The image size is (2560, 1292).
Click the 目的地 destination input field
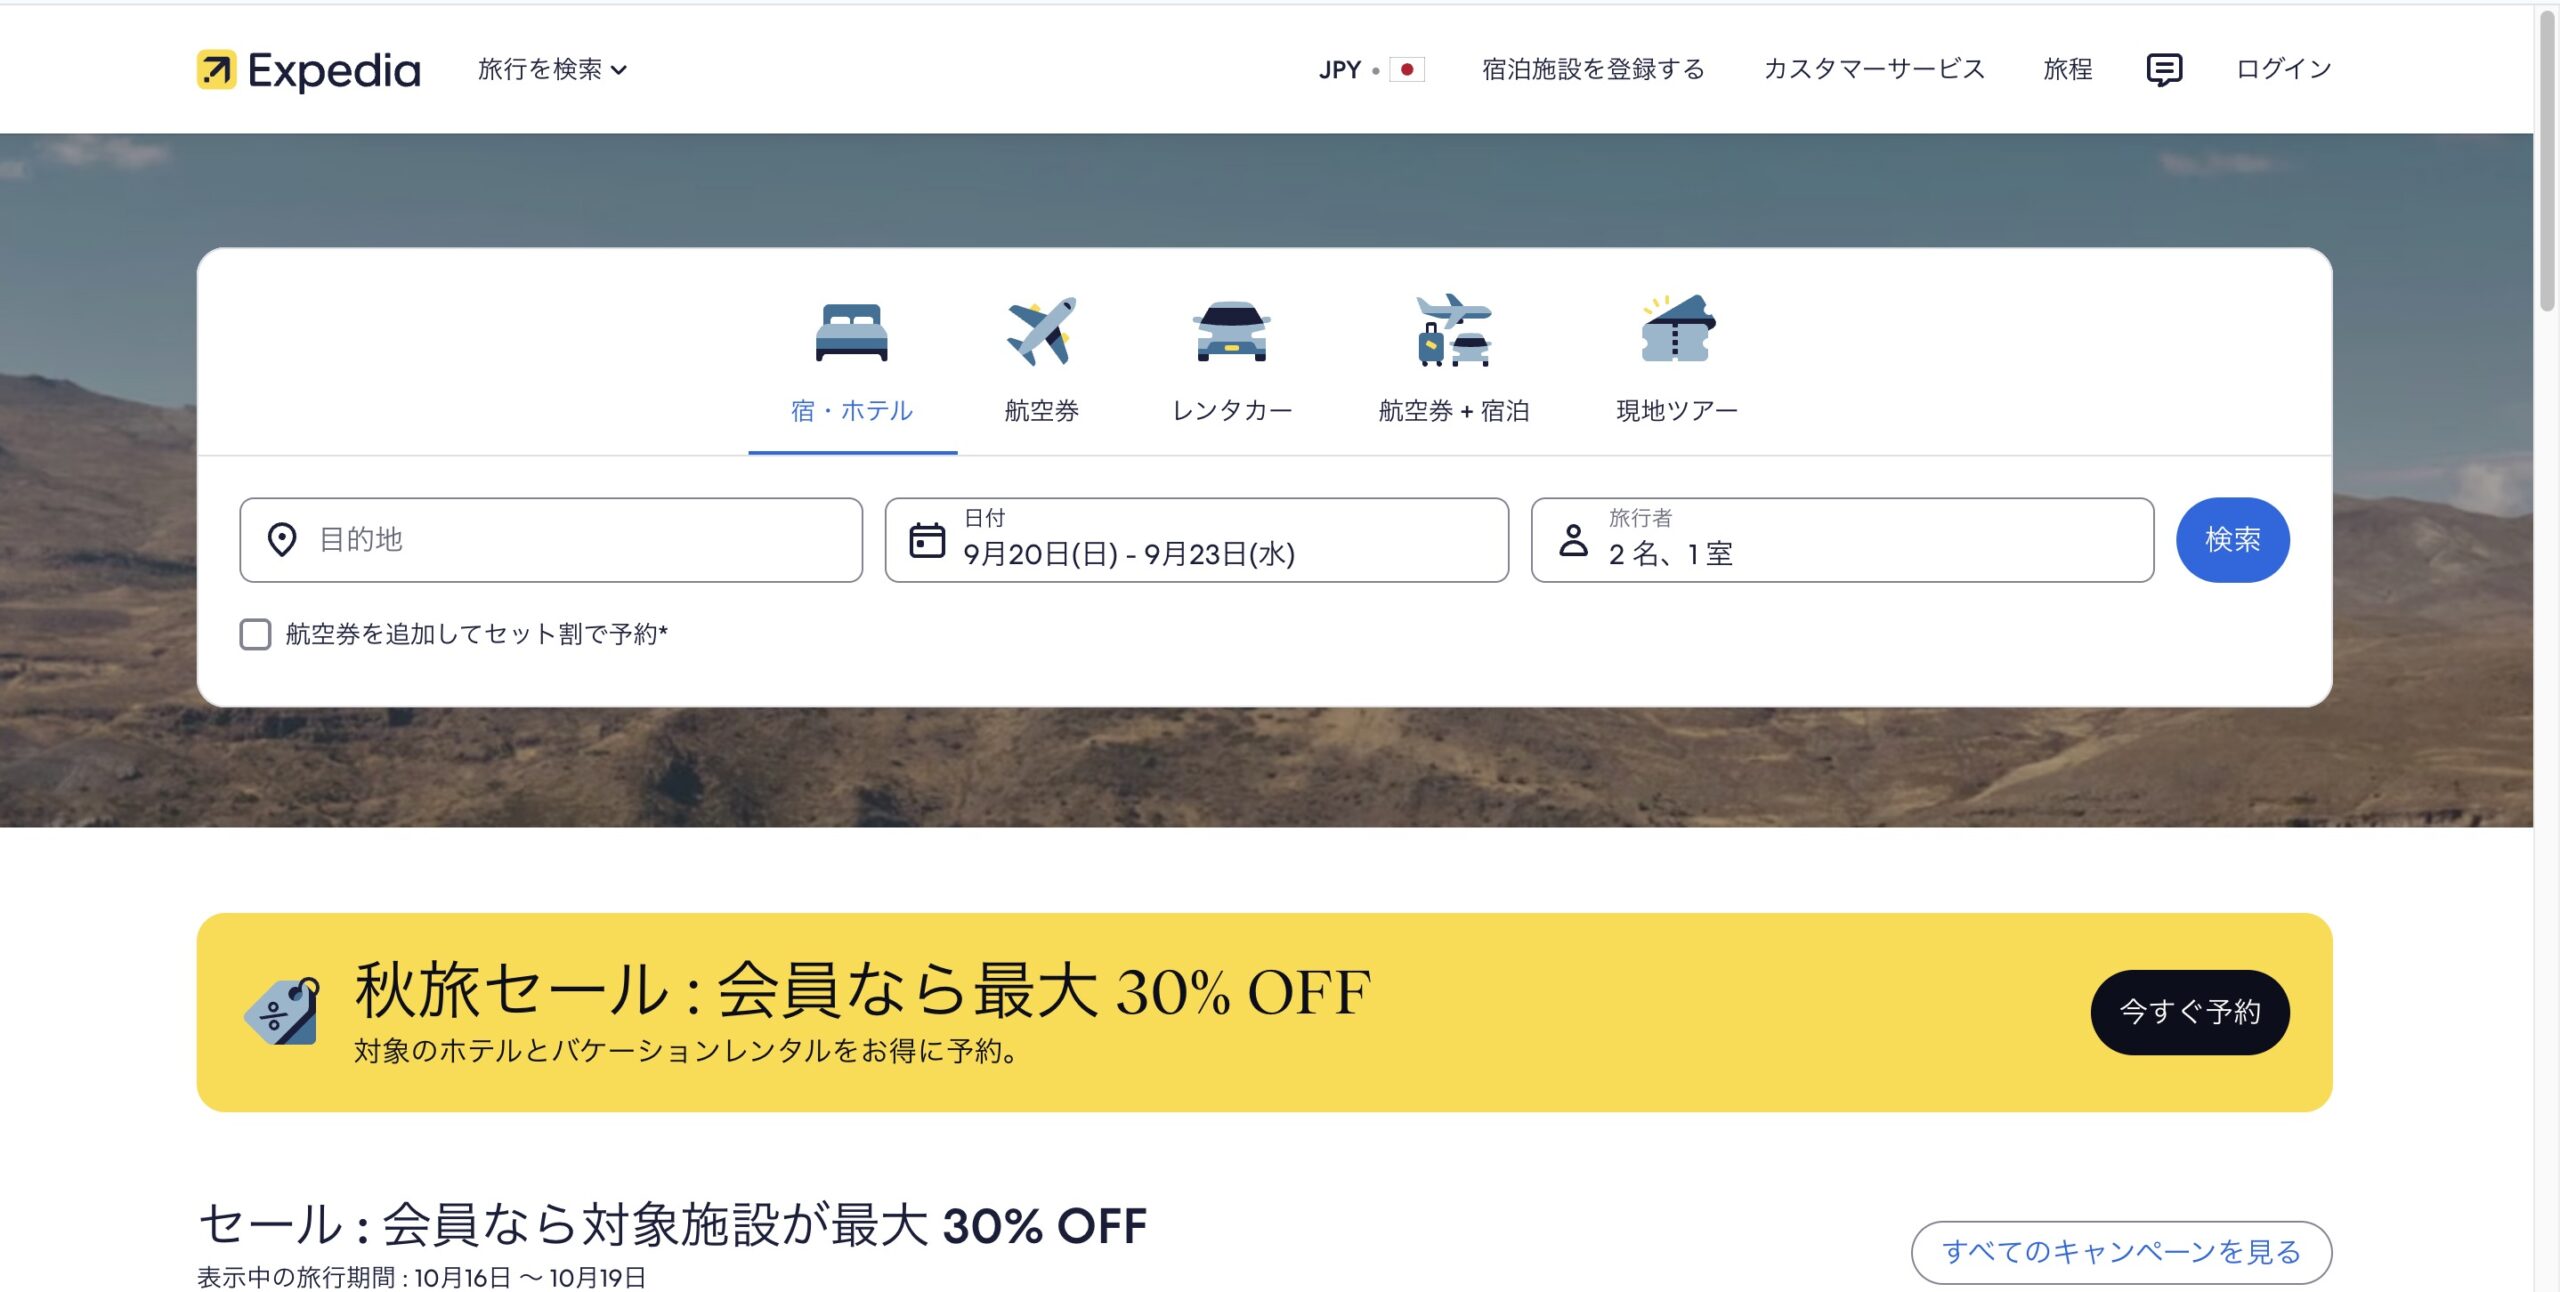pos(551,540)
